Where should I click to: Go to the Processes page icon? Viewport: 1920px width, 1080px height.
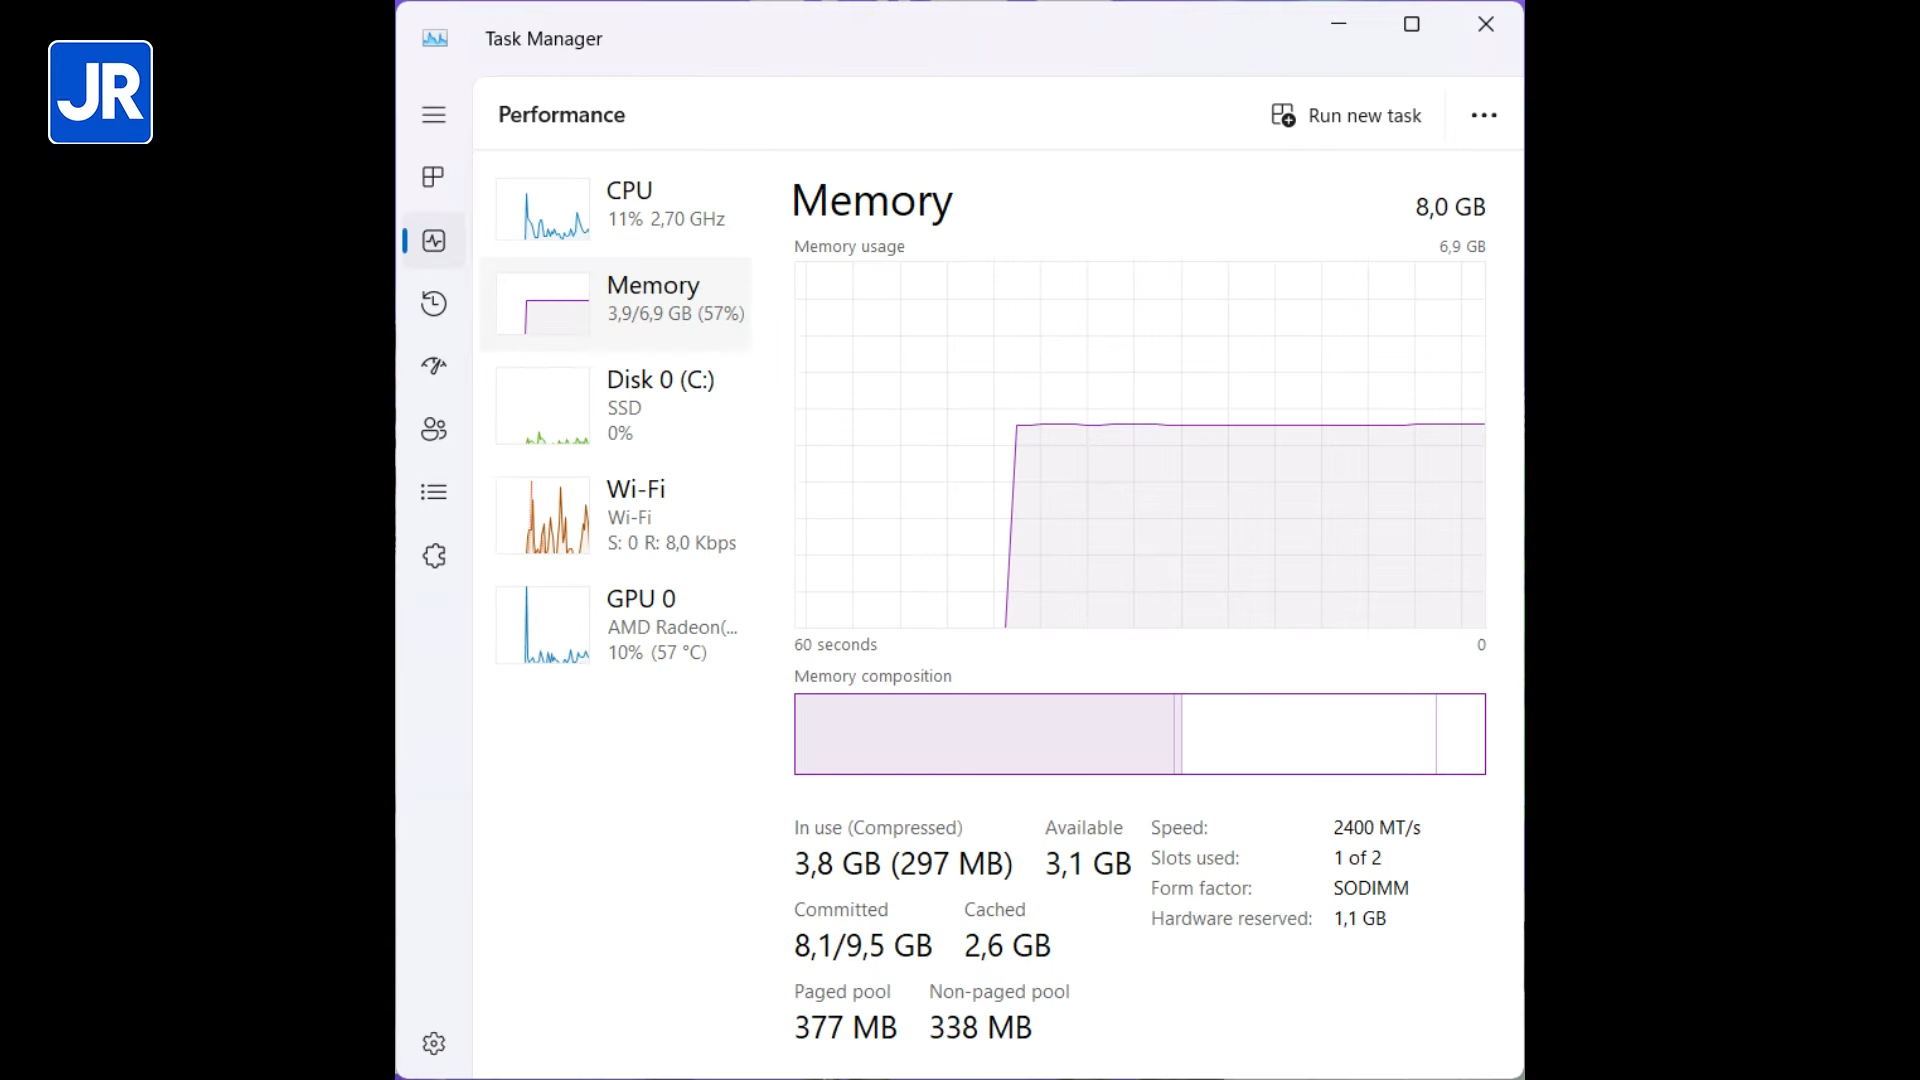point(433,177)
